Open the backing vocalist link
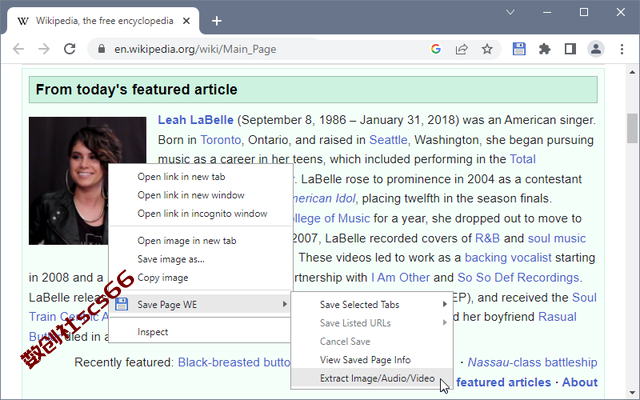640x400 pixels. coord(508,258)
